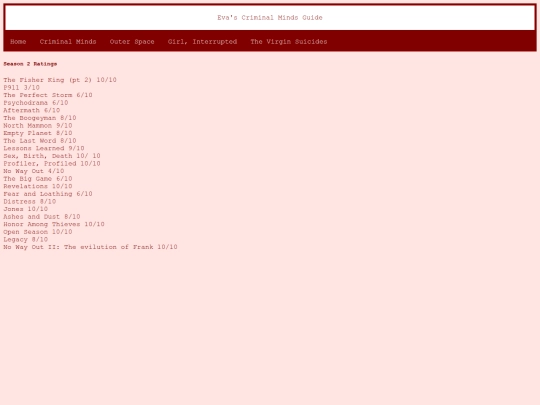Screen dimensions: 540x405
Task: Click The Big Game 6/10 line
Action: coord(38,178)
